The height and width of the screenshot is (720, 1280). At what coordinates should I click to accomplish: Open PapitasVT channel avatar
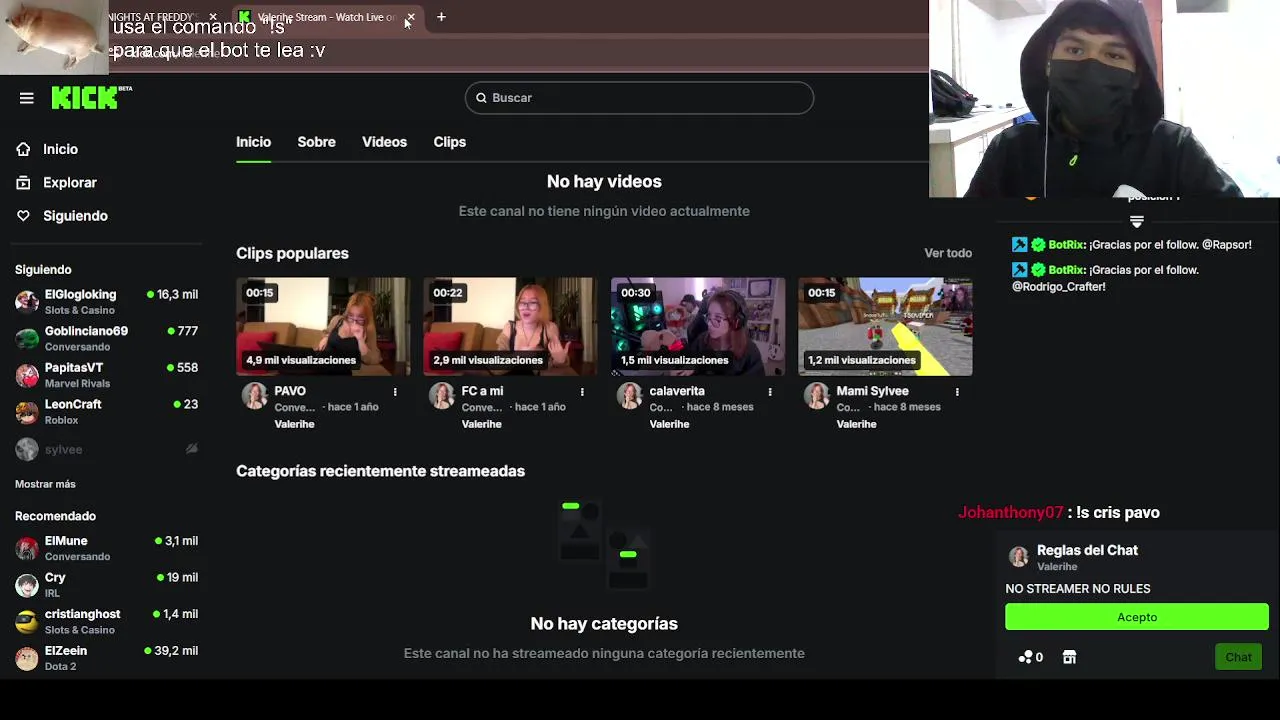[x=27, y=375]
